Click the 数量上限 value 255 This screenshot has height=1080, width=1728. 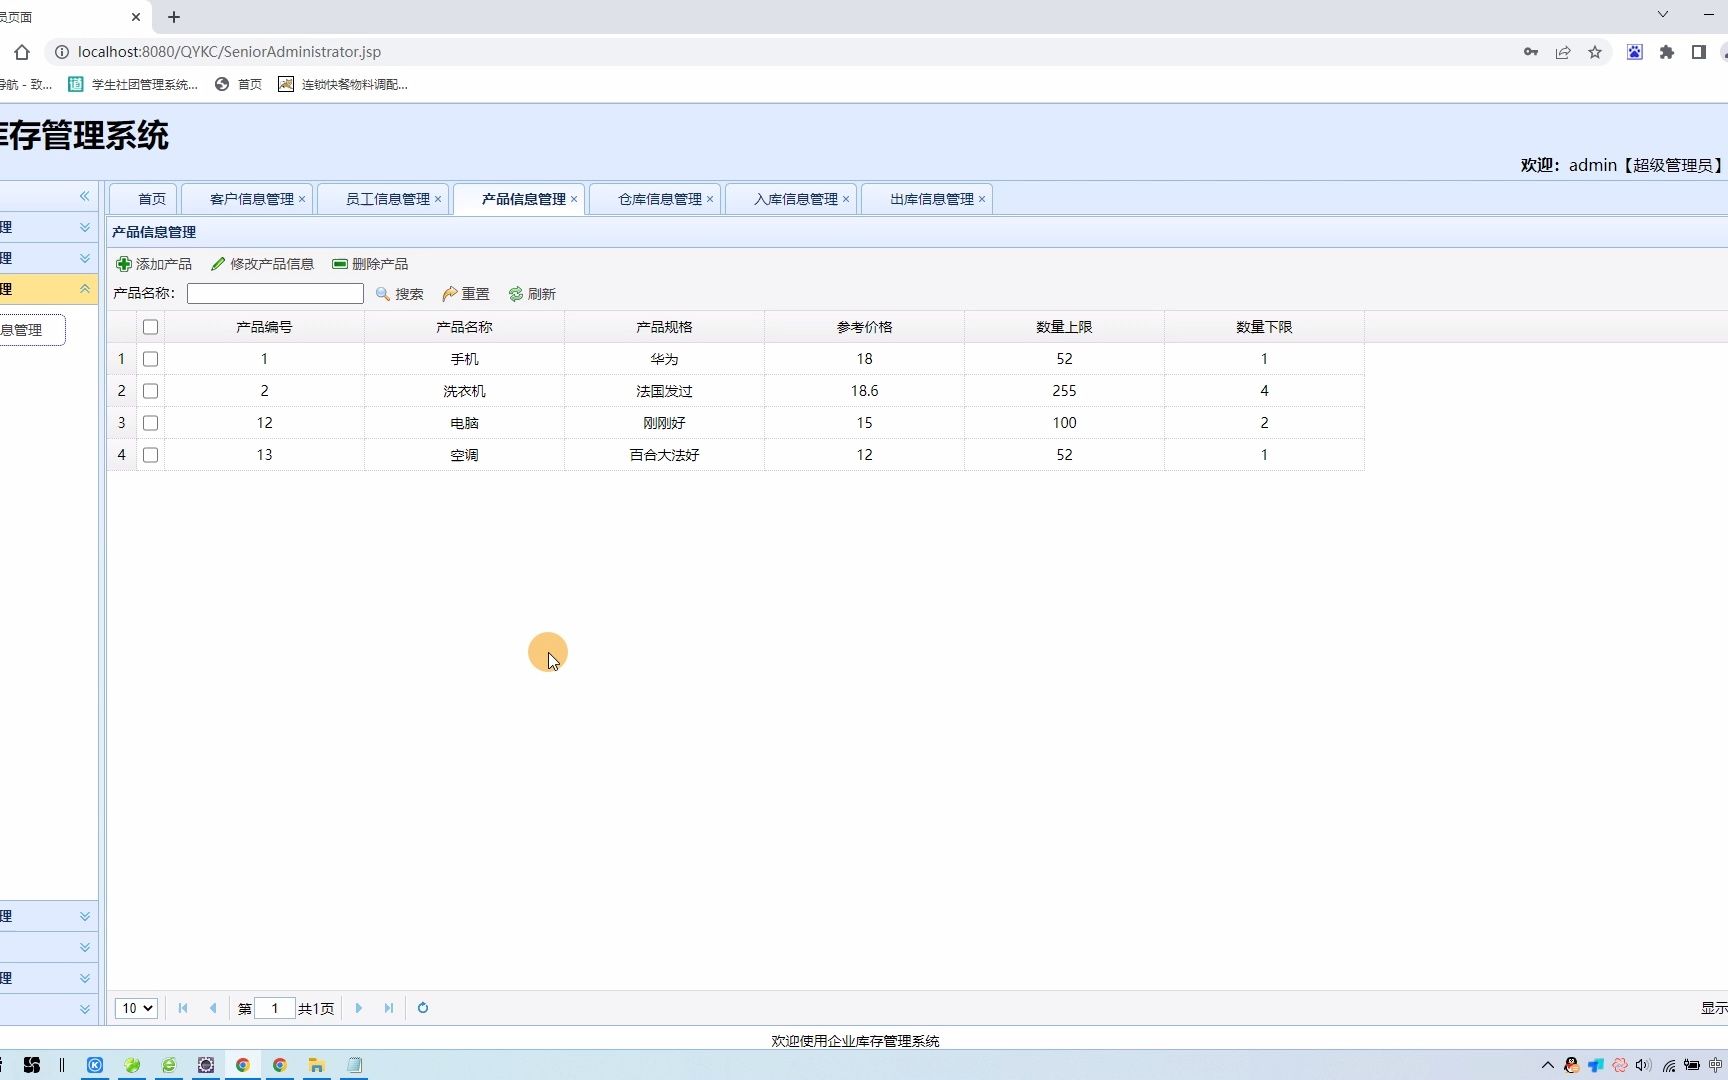1064,391
